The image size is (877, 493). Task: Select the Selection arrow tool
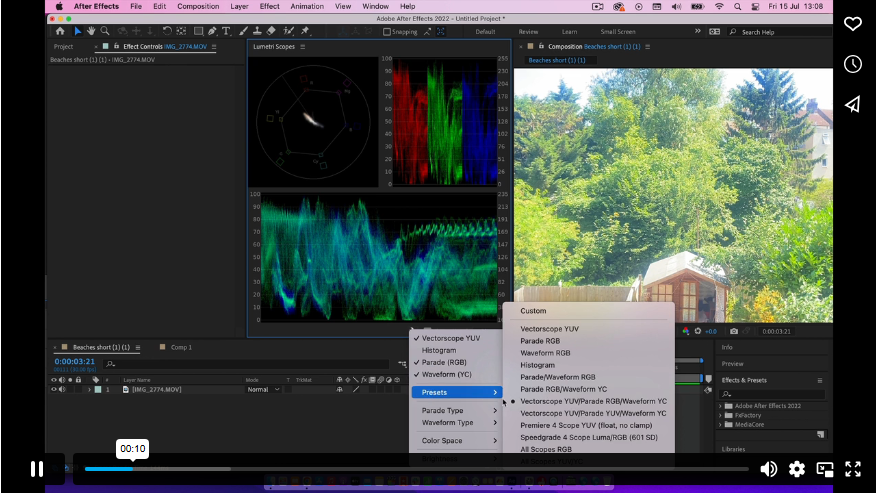(x=78, y=31)
